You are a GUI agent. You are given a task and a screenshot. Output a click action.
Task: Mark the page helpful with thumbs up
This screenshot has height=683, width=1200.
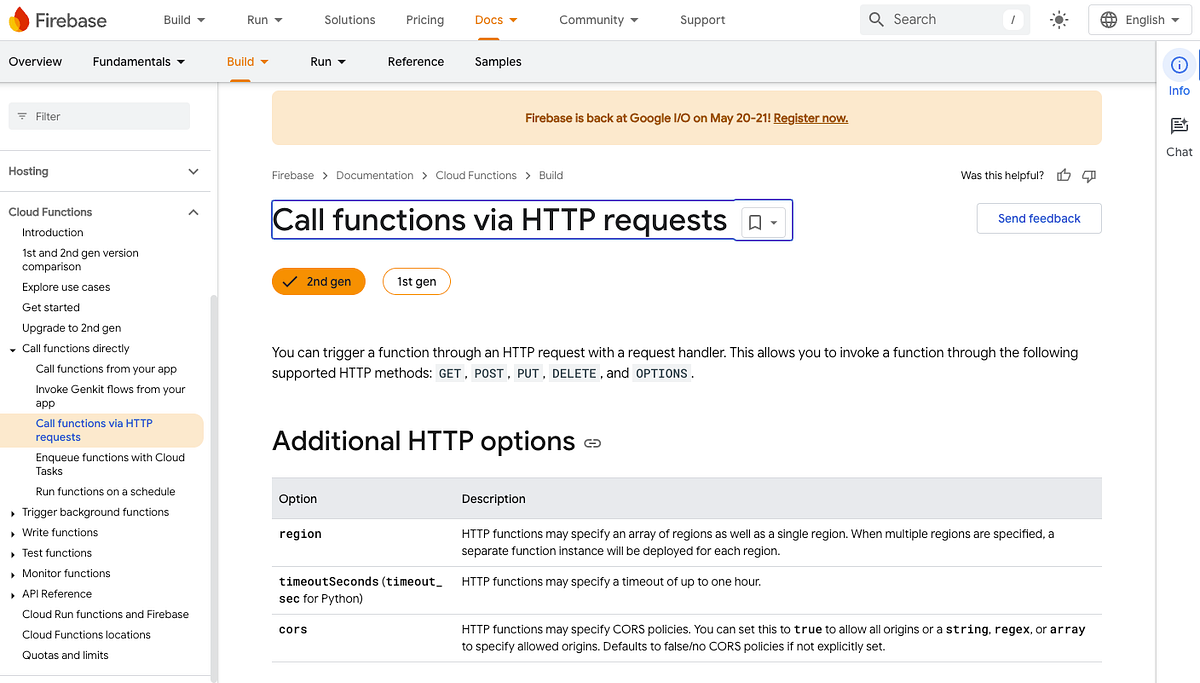tap(1063, 175)
